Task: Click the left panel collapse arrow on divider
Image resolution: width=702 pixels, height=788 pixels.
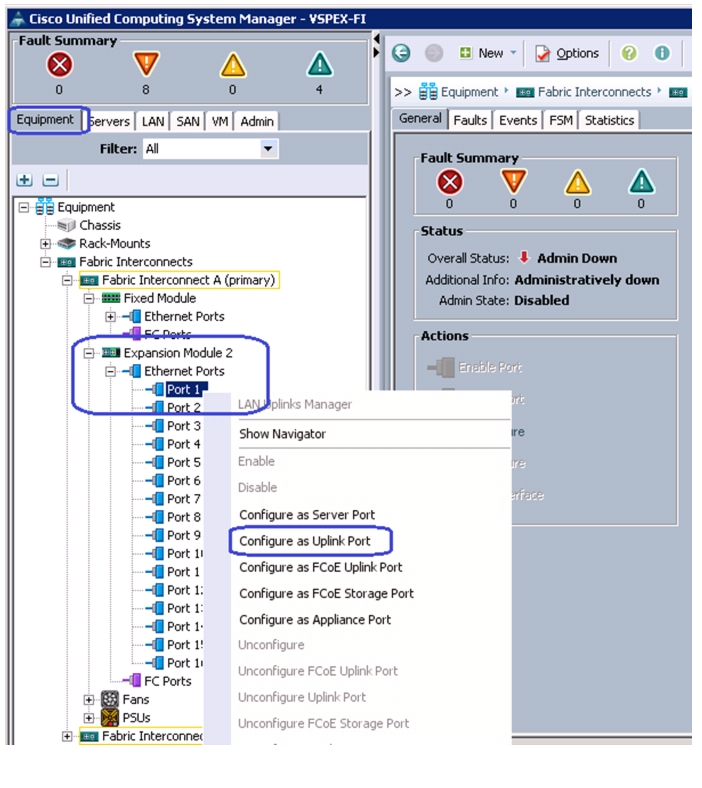Action: pos(376,38)
